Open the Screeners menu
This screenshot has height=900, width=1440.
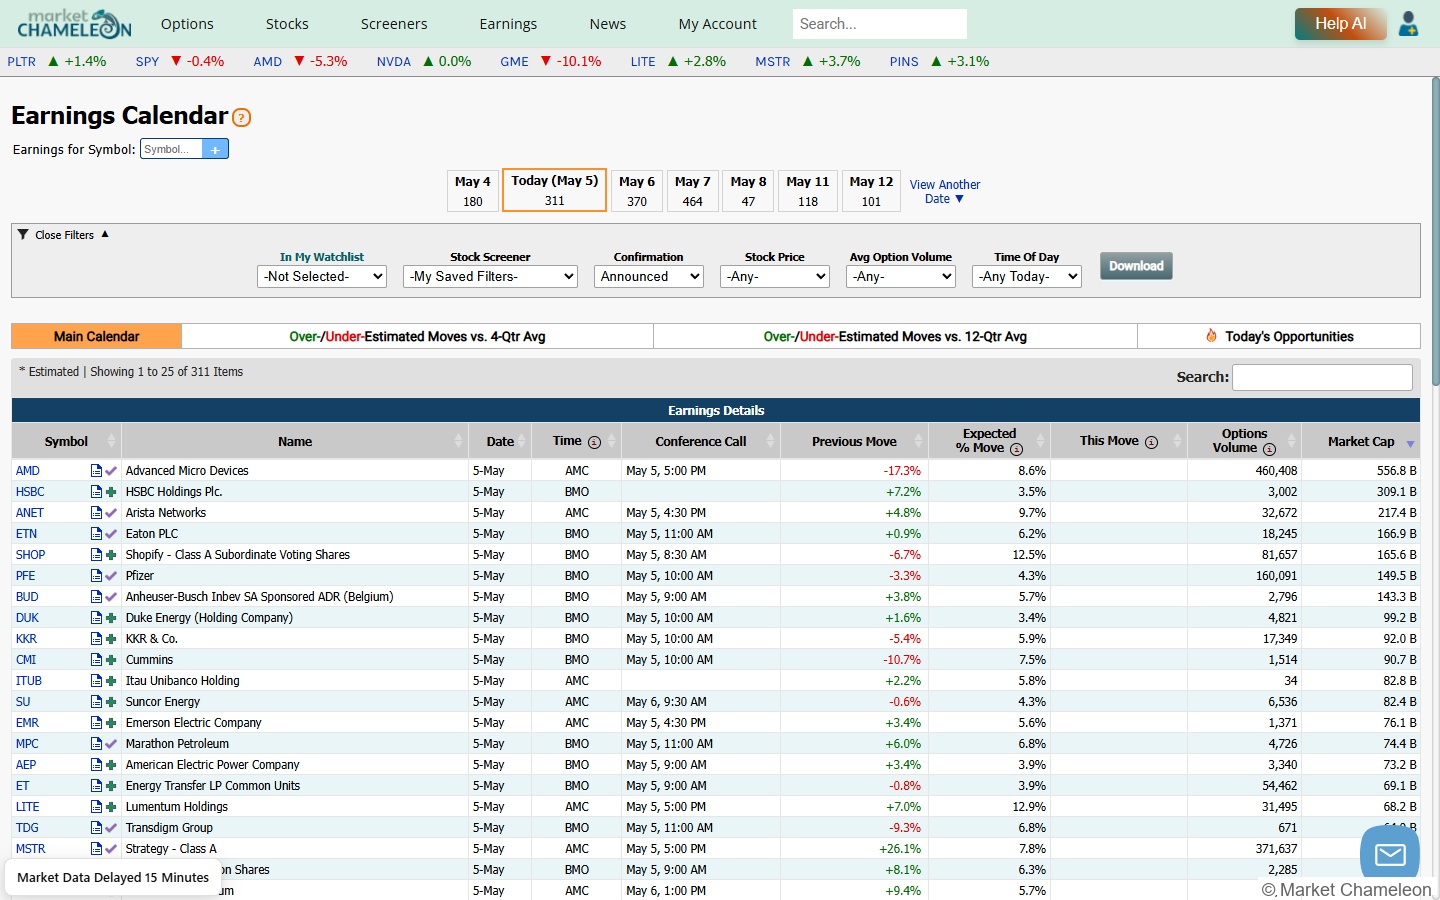pos(394,24)
